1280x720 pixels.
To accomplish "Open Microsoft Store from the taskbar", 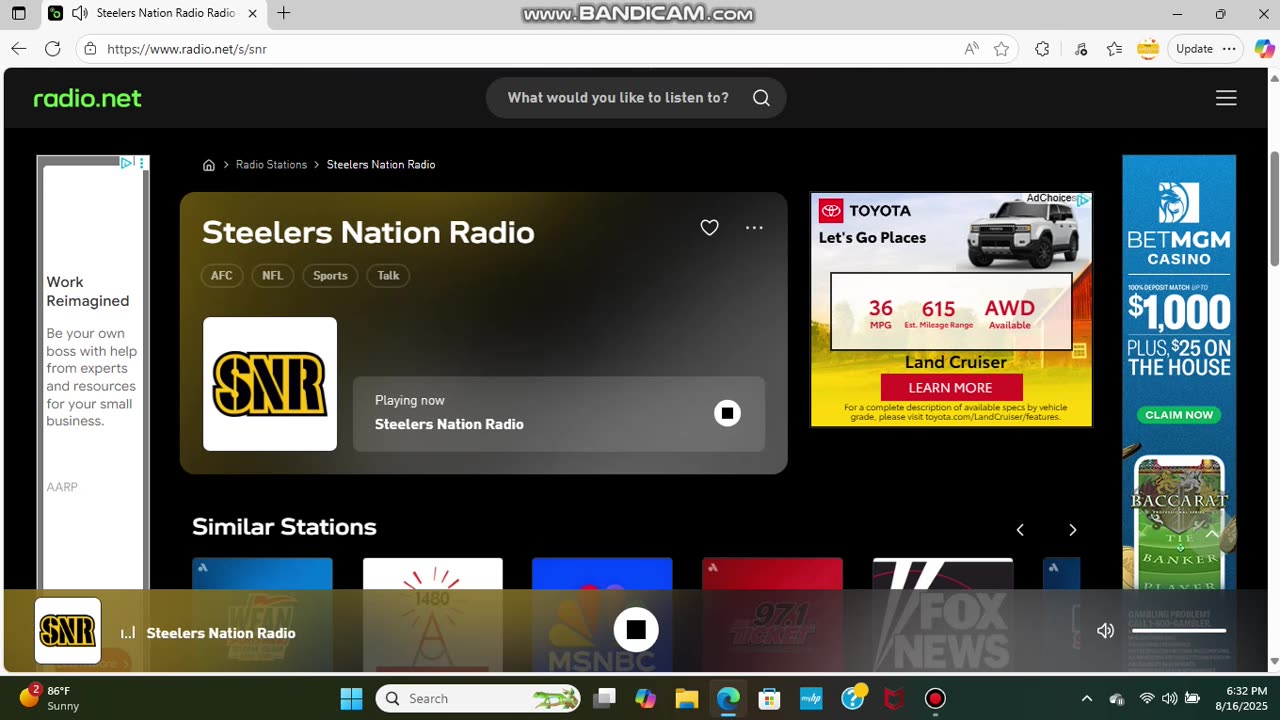I will click(769, 698).
